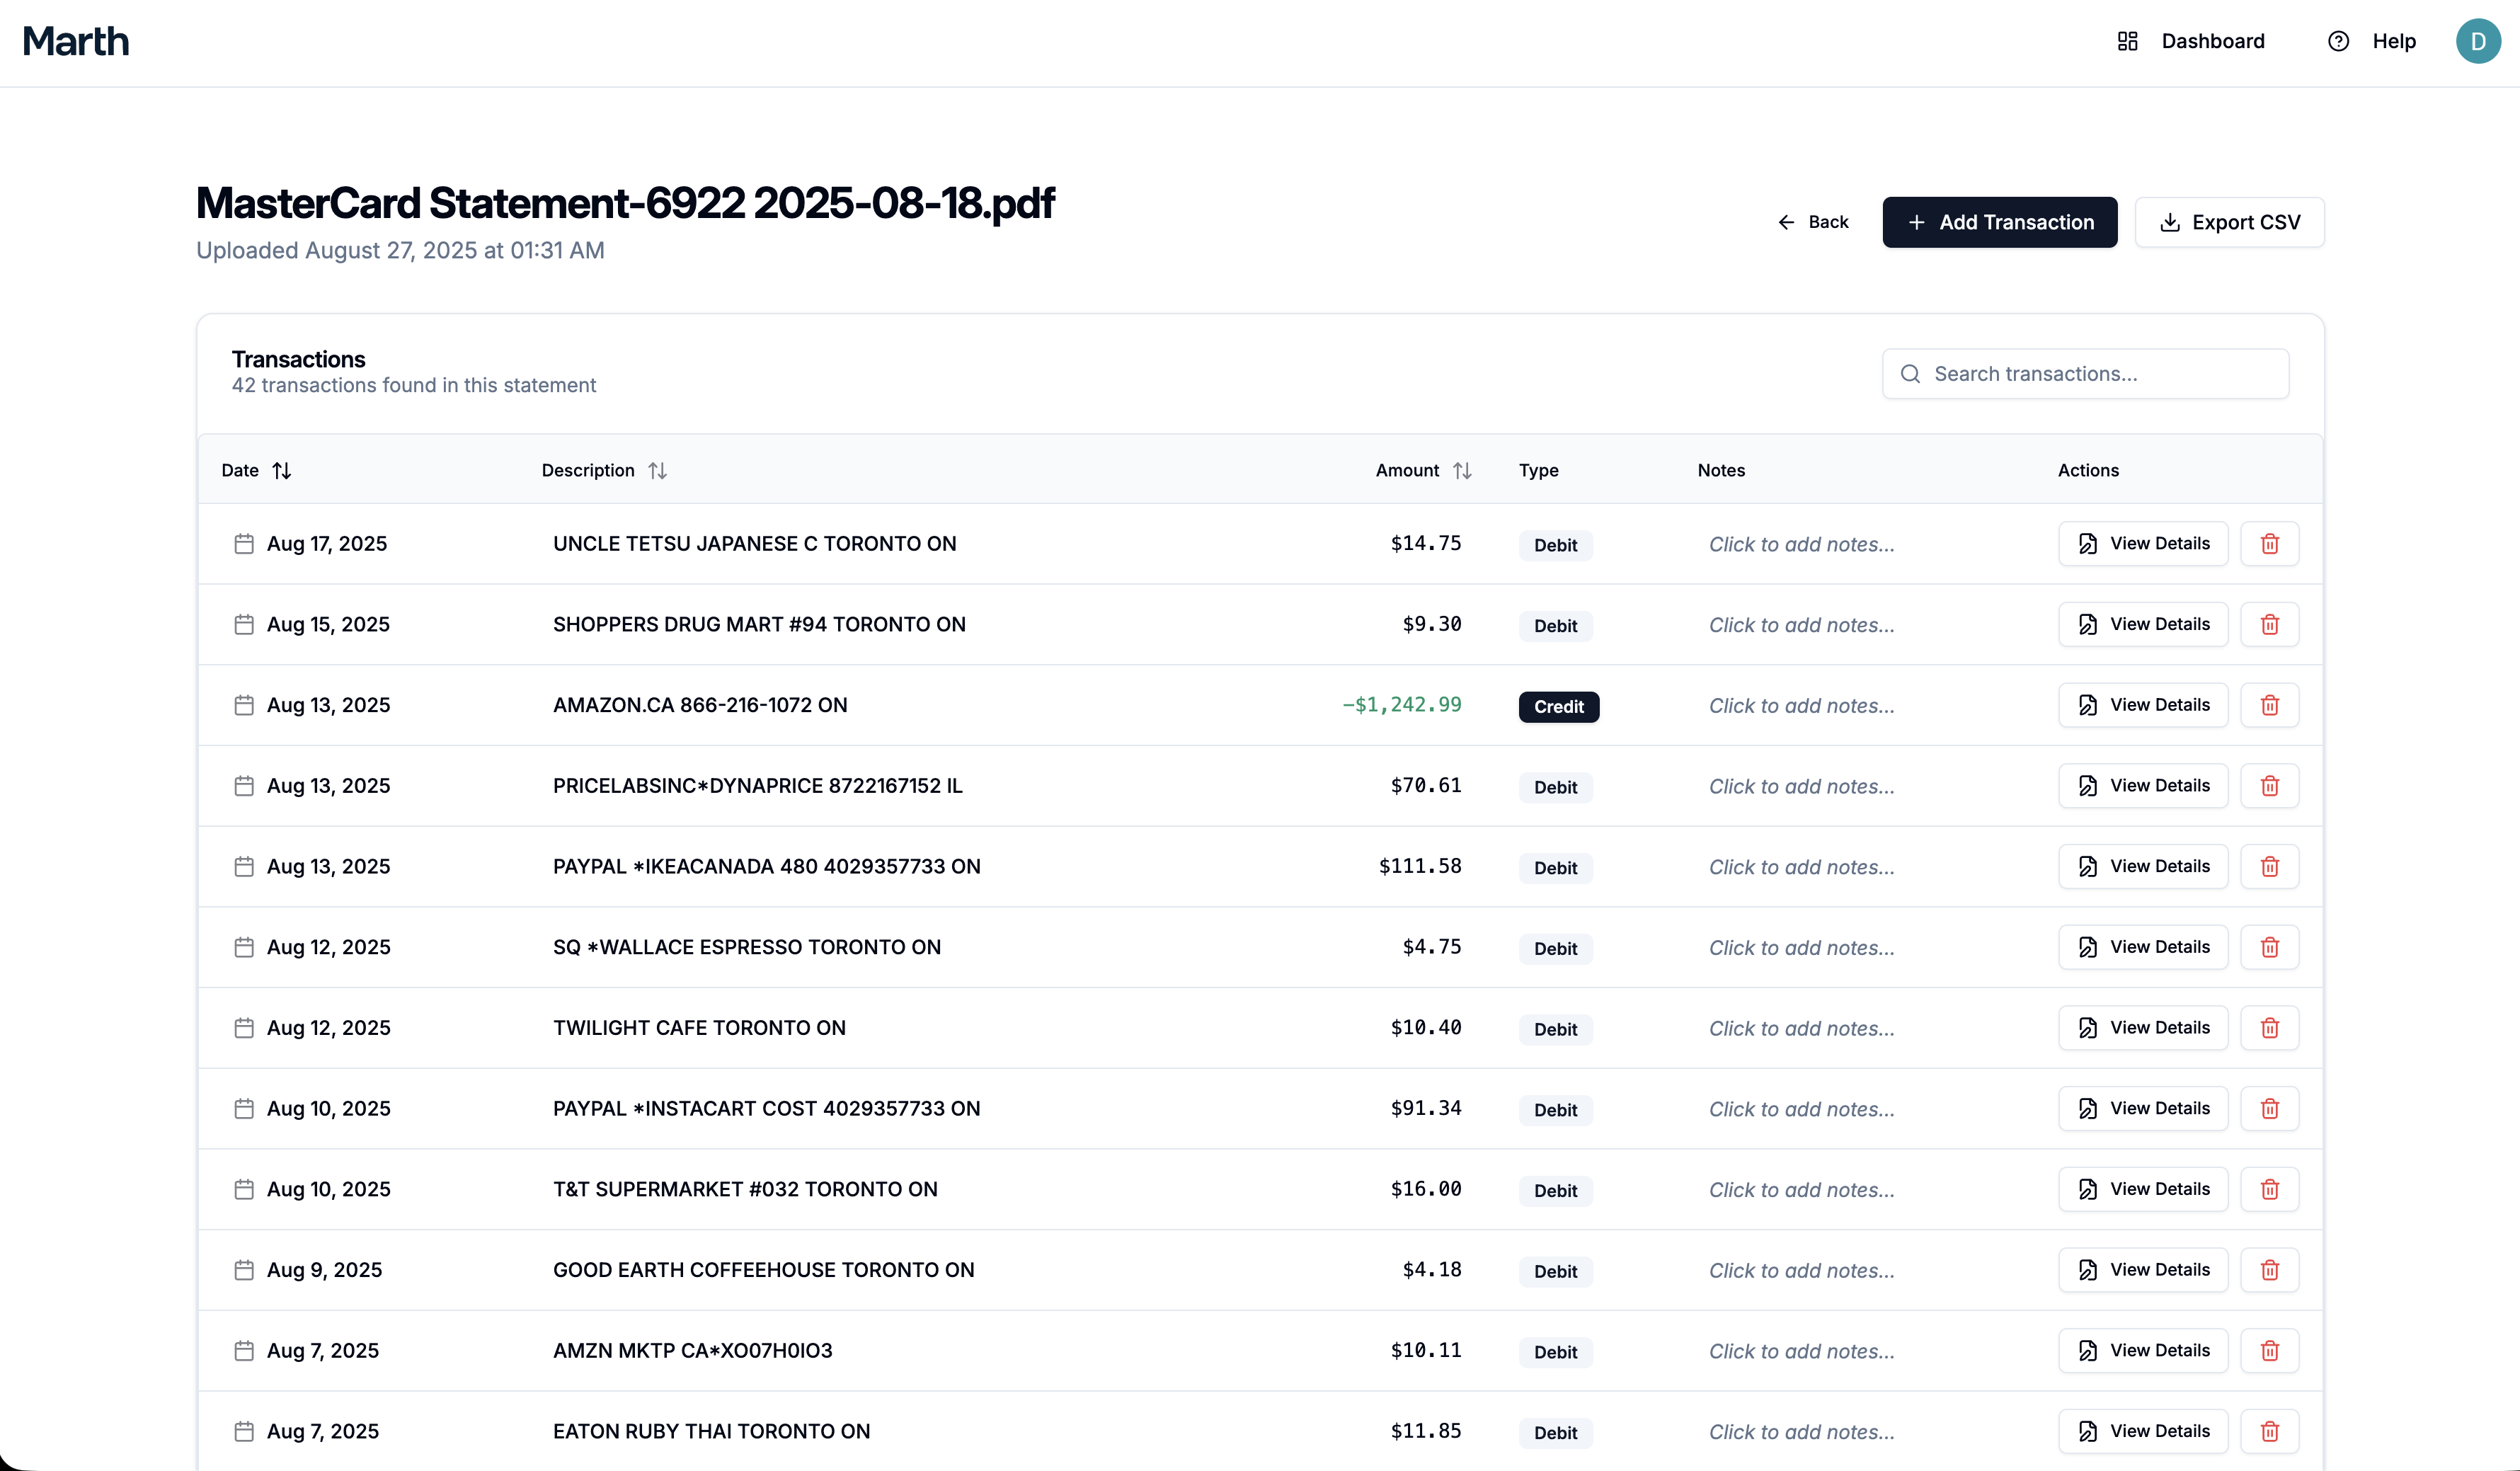Sort by Description using its arrows icon

click(657, 470)
